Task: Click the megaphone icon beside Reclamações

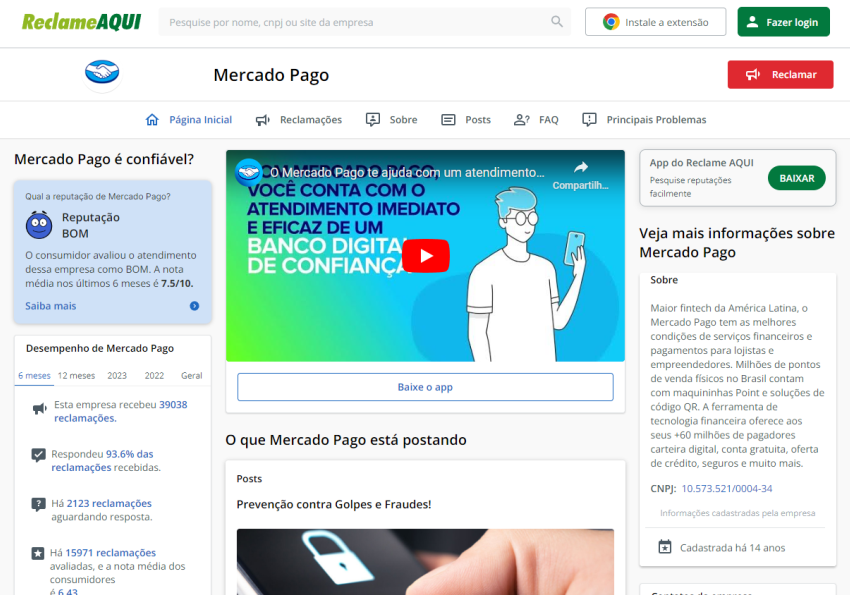Action: point(263,120)
